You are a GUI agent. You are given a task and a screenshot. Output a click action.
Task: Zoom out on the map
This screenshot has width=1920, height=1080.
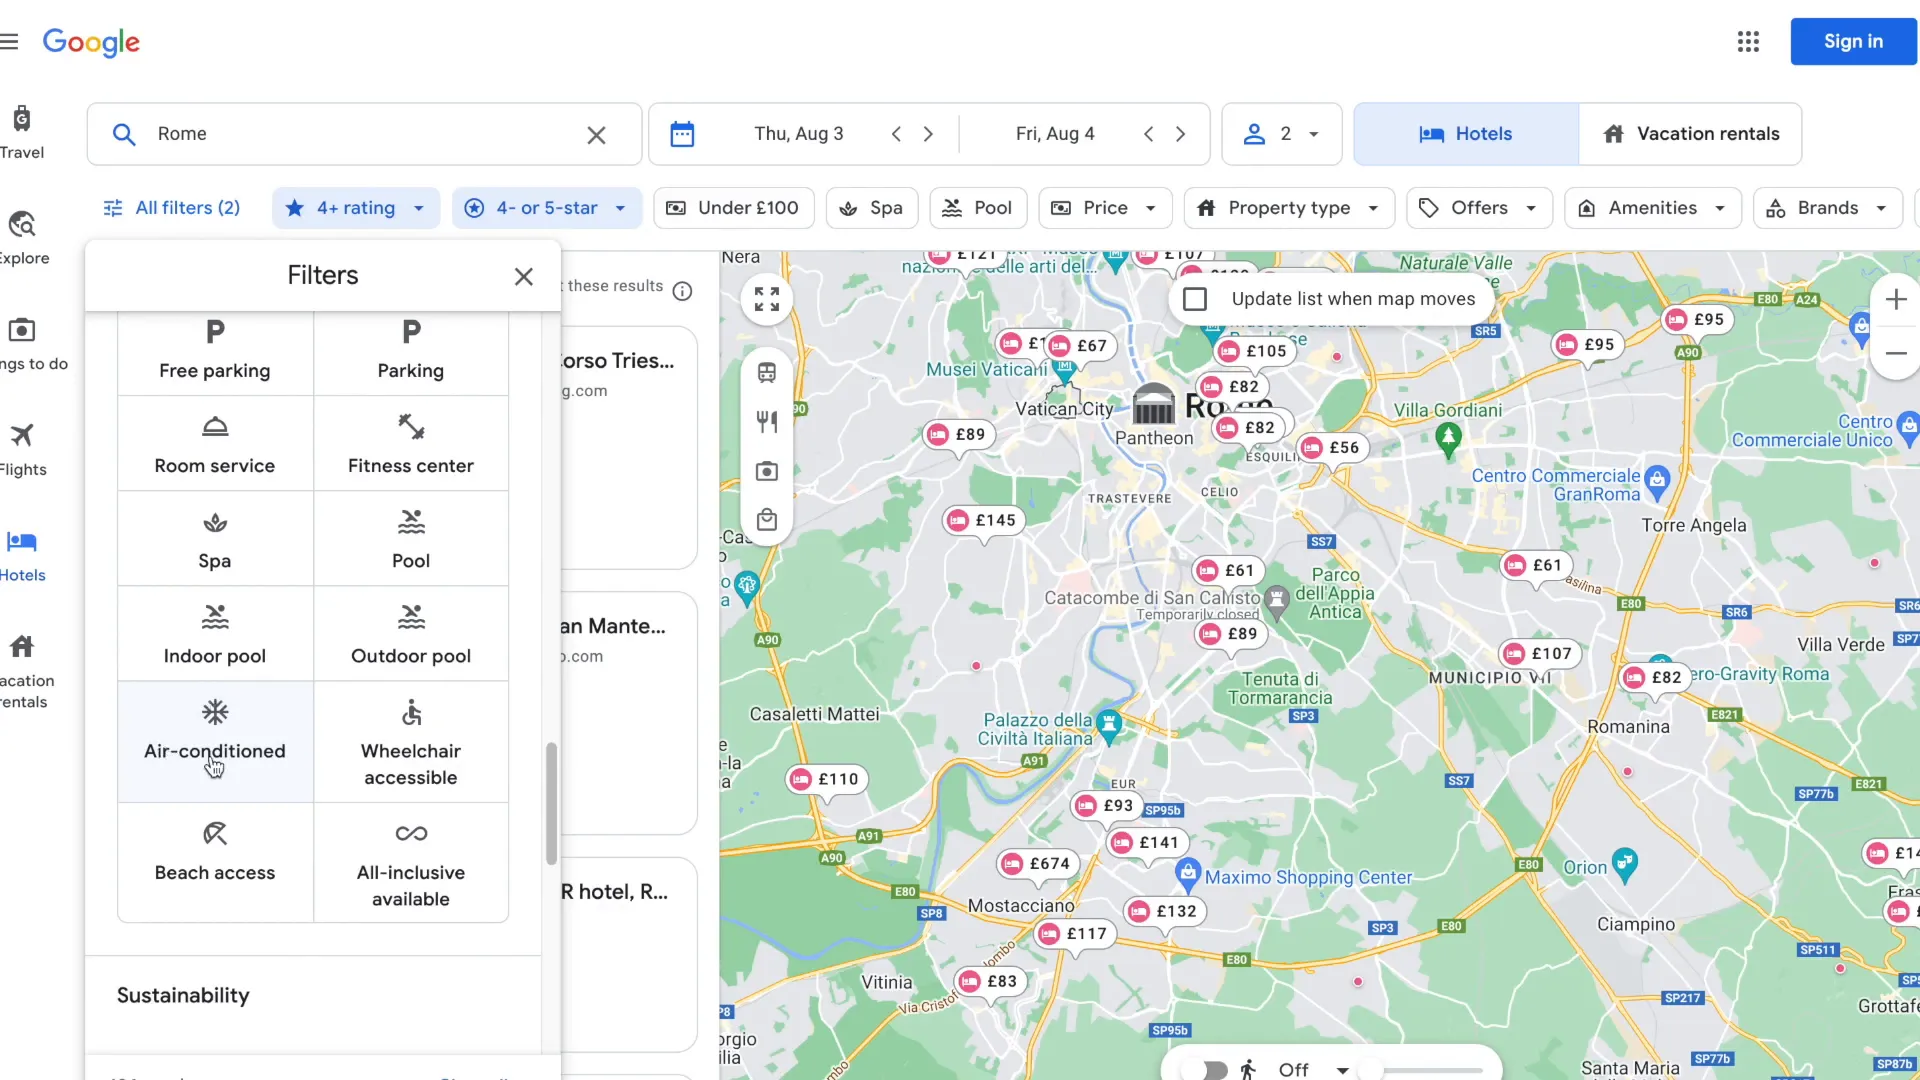[1896, 353]
